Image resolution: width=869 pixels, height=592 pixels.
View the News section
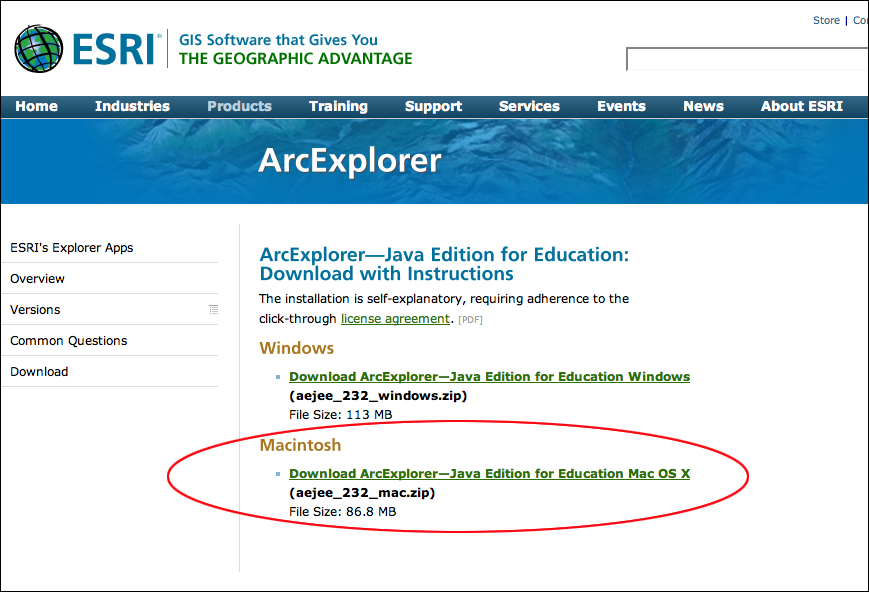coord(703,106)
